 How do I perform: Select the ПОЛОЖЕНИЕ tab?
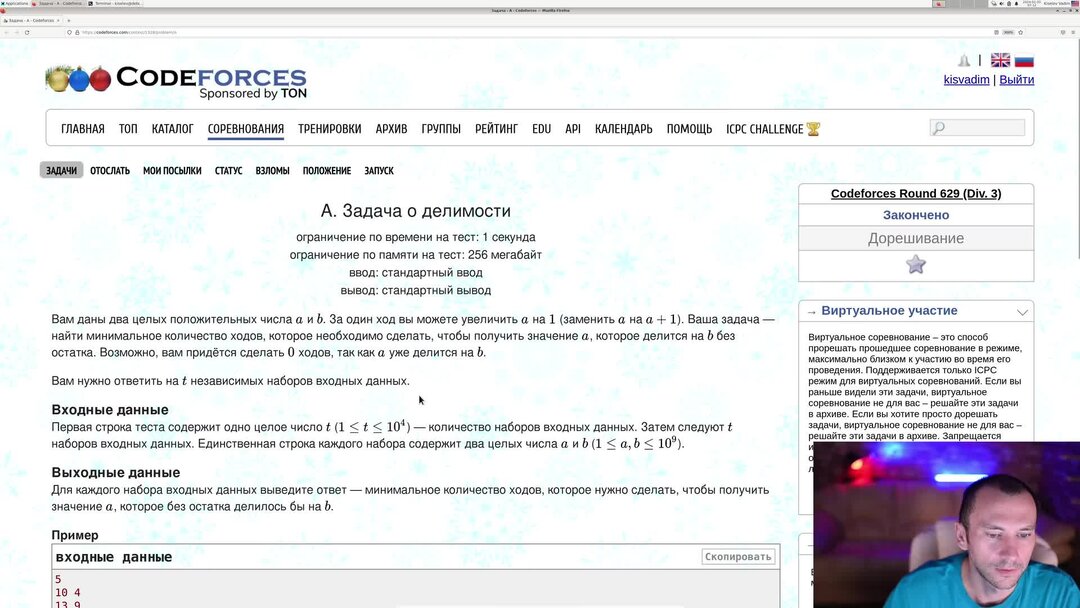click(326, 170)
